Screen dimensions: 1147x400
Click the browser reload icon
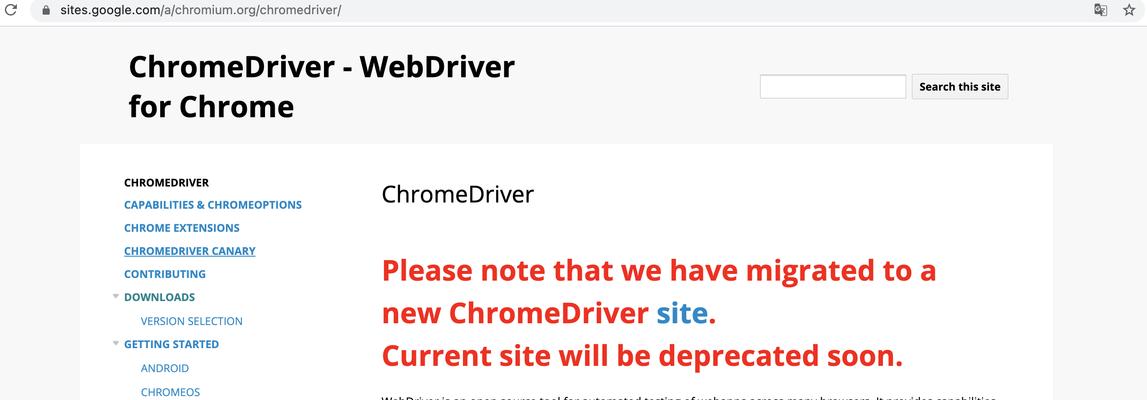(x=11, y=10)
